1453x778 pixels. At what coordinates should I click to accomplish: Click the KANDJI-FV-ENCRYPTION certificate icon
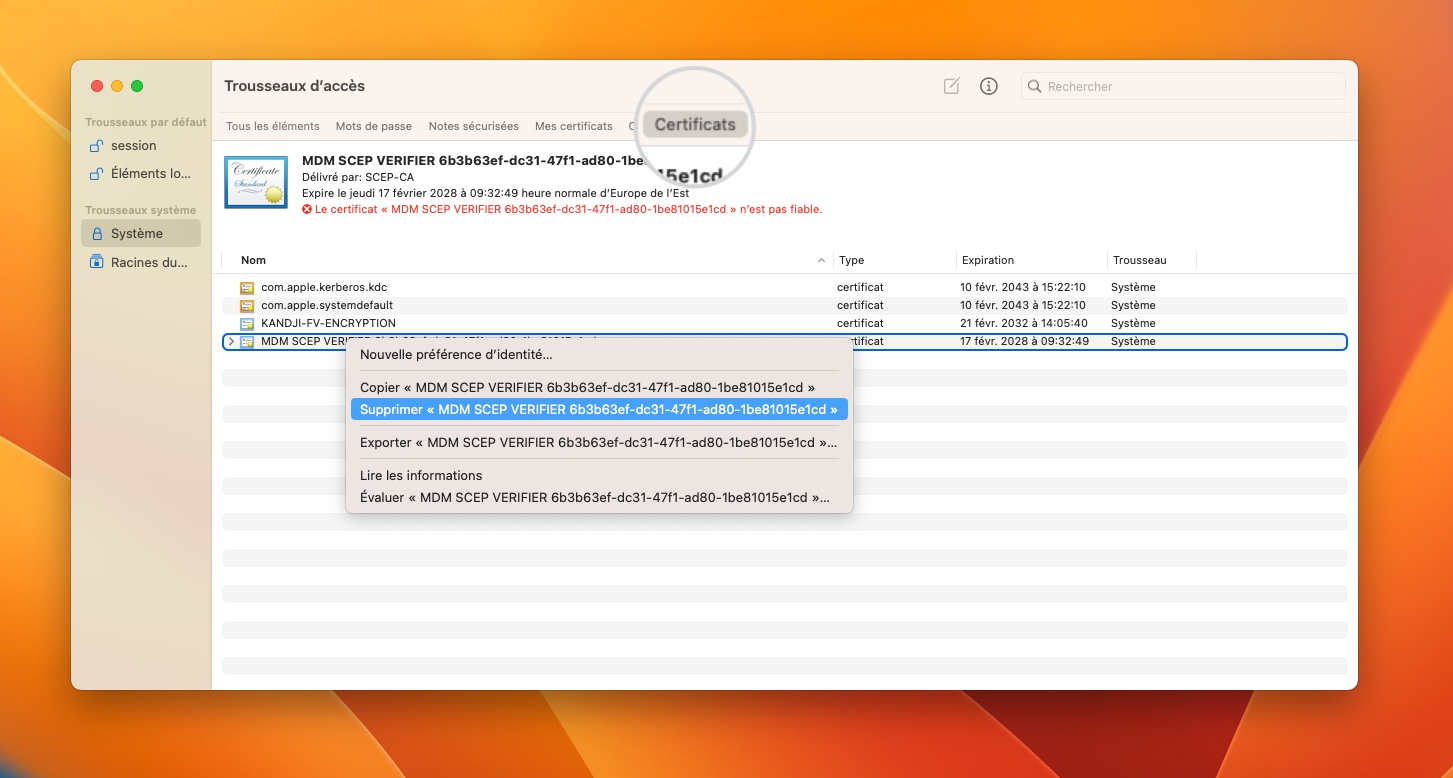click(x=247, y=324)
